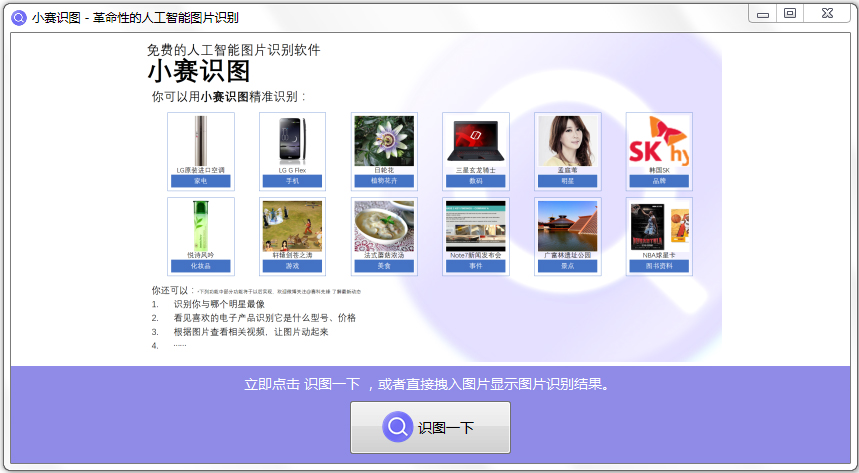859x473 pixels.
Task: Click the 品牌 category label
Action: point(659,181)
